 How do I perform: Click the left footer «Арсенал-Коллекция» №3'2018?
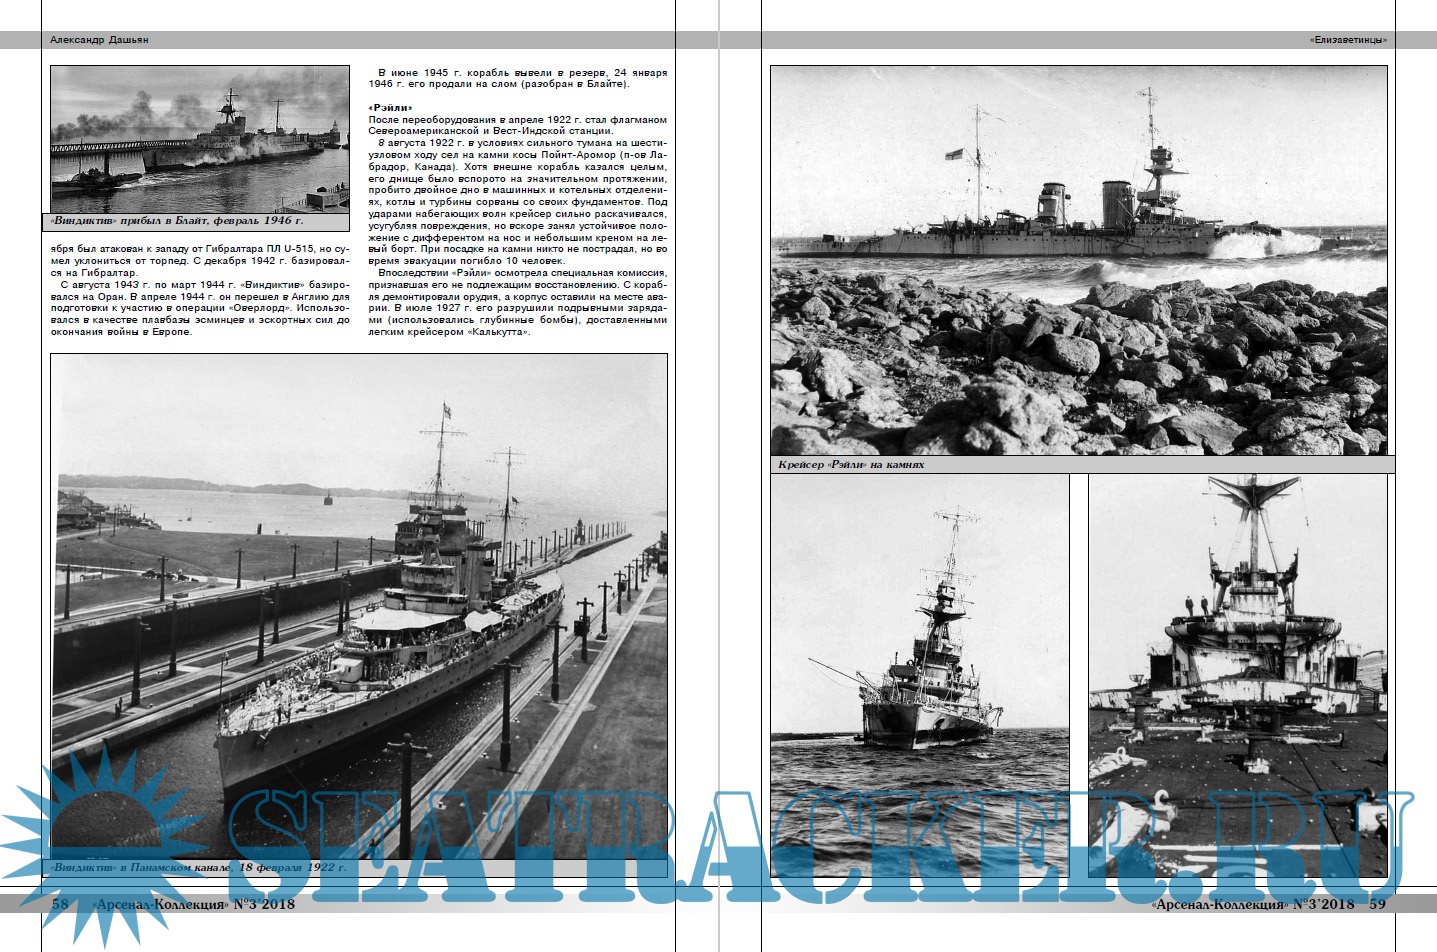pos(193,904)
